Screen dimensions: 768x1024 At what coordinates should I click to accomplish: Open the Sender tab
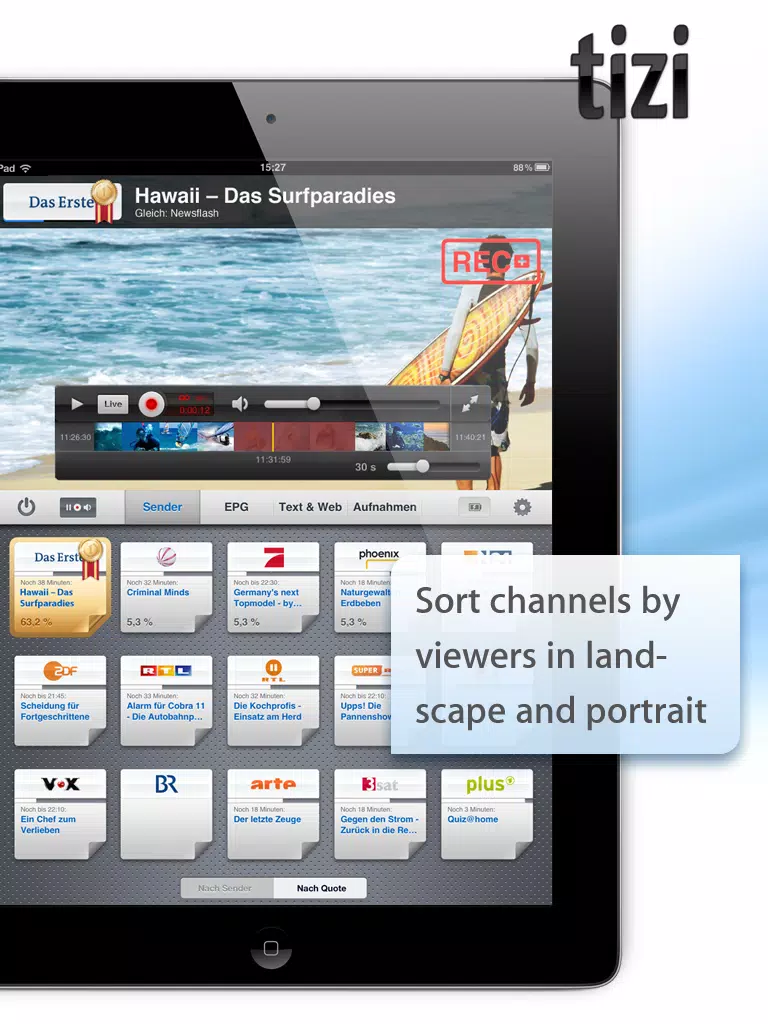pos(162,507)
